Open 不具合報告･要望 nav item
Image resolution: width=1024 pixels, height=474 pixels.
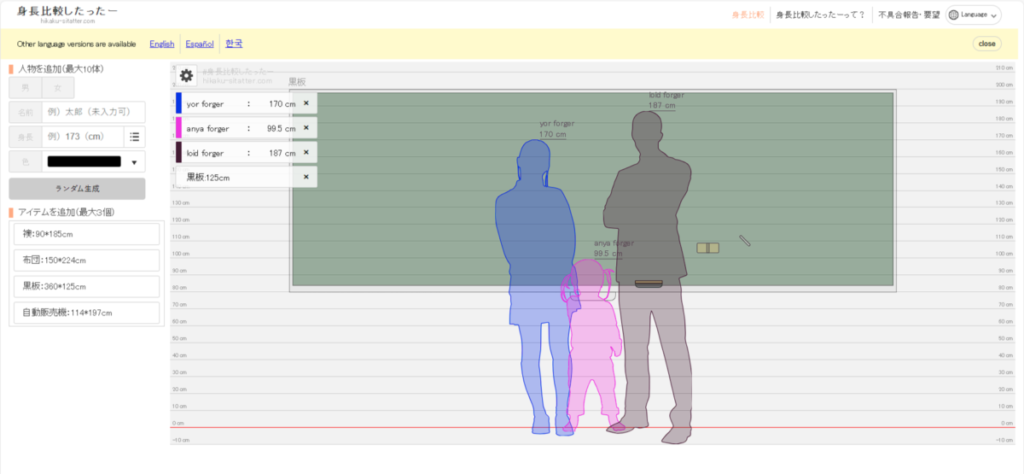[909, 15]
